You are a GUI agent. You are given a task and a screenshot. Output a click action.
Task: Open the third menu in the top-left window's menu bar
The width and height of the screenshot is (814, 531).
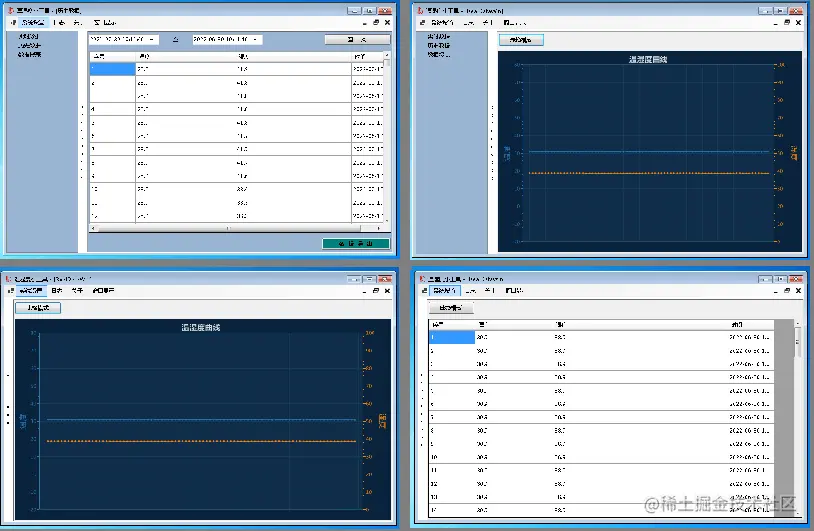78,23
